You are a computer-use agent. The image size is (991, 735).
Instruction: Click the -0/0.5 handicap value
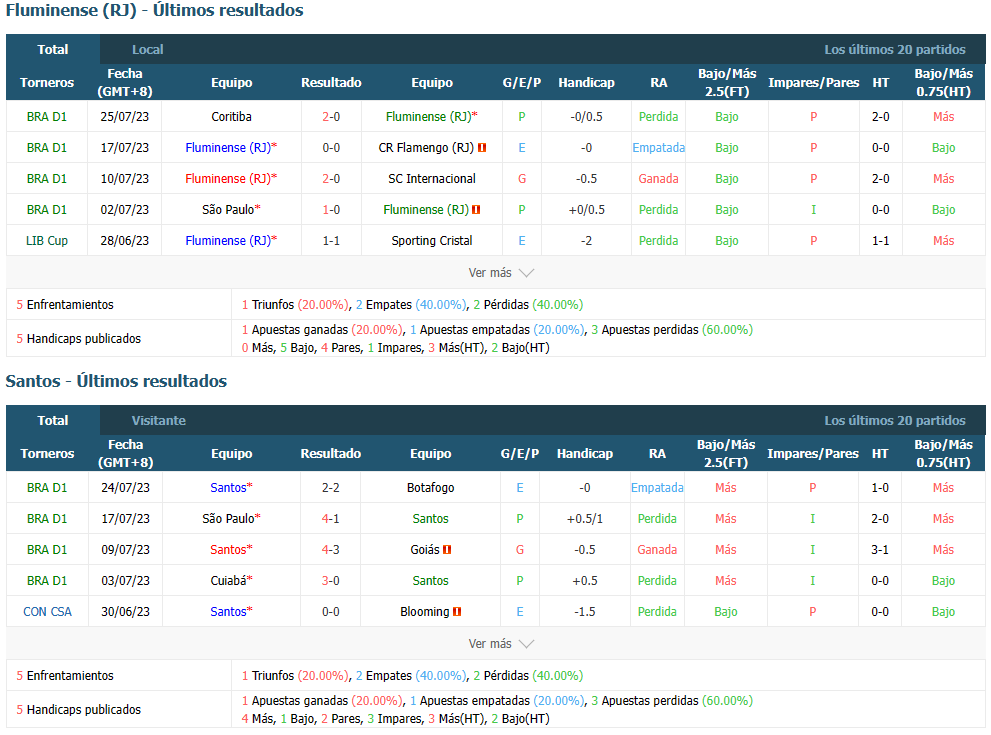[x=587, y=116]
